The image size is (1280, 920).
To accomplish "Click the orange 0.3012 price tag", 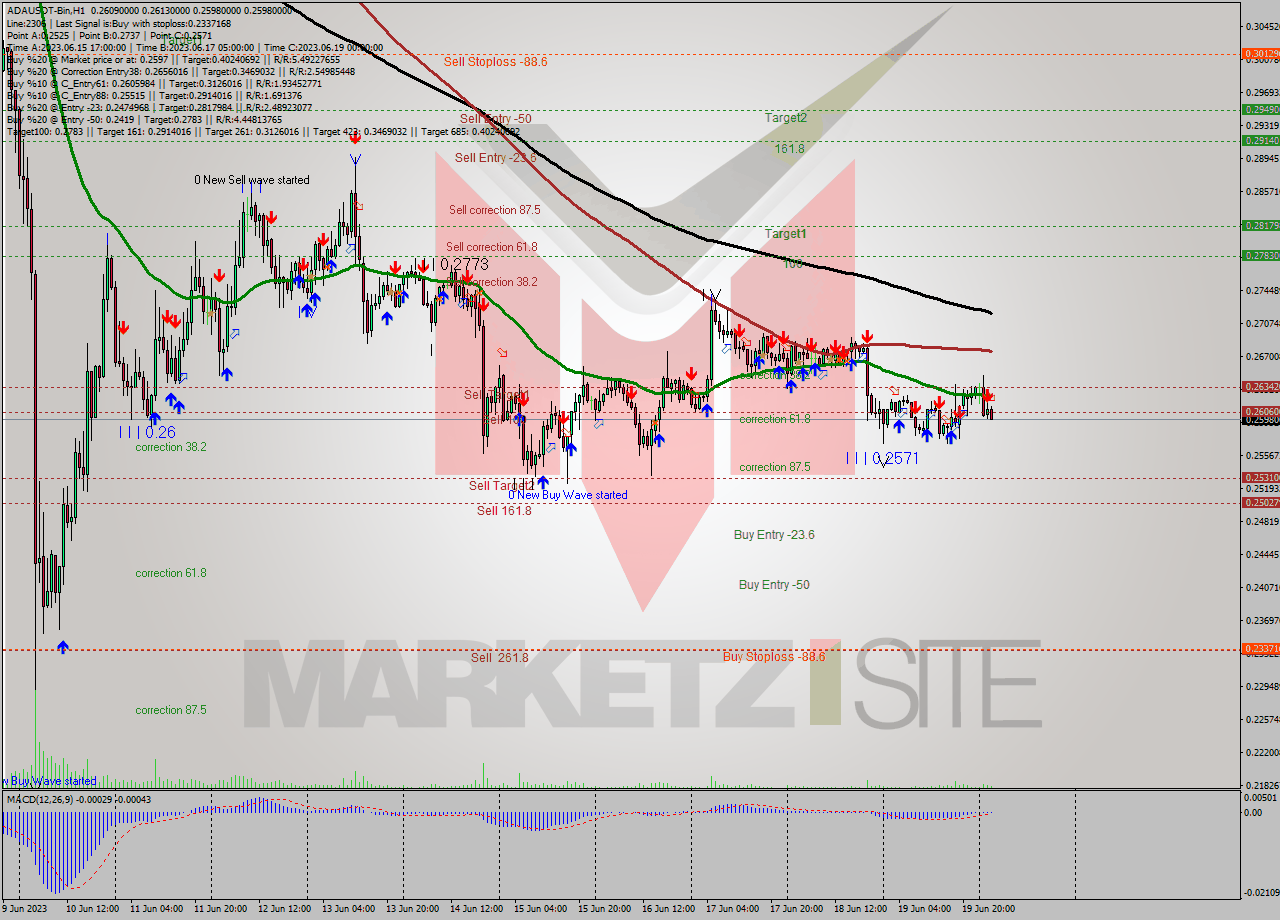I will [1260, 53].
